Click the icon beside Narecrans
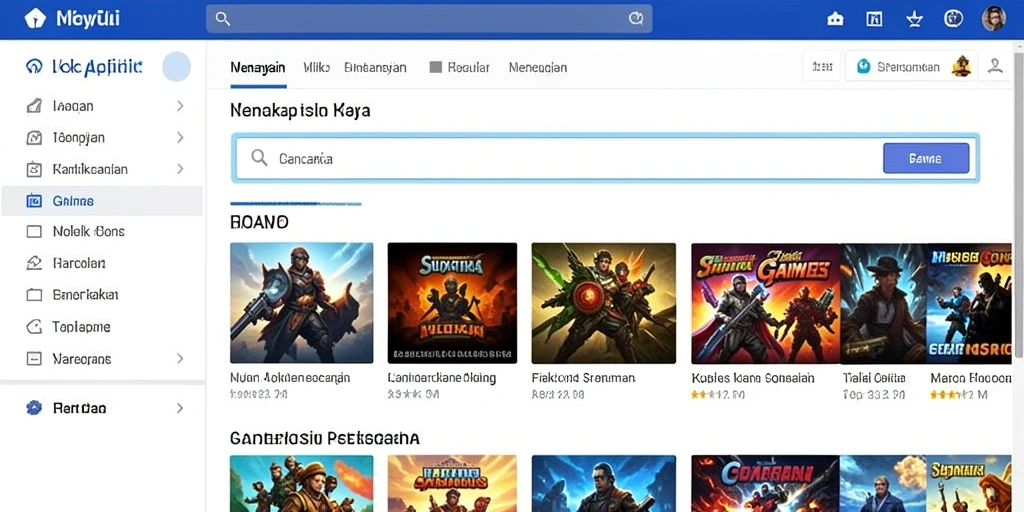This screenshot has width=1024, height=512. pyautogui.click(x=34, y=359)
